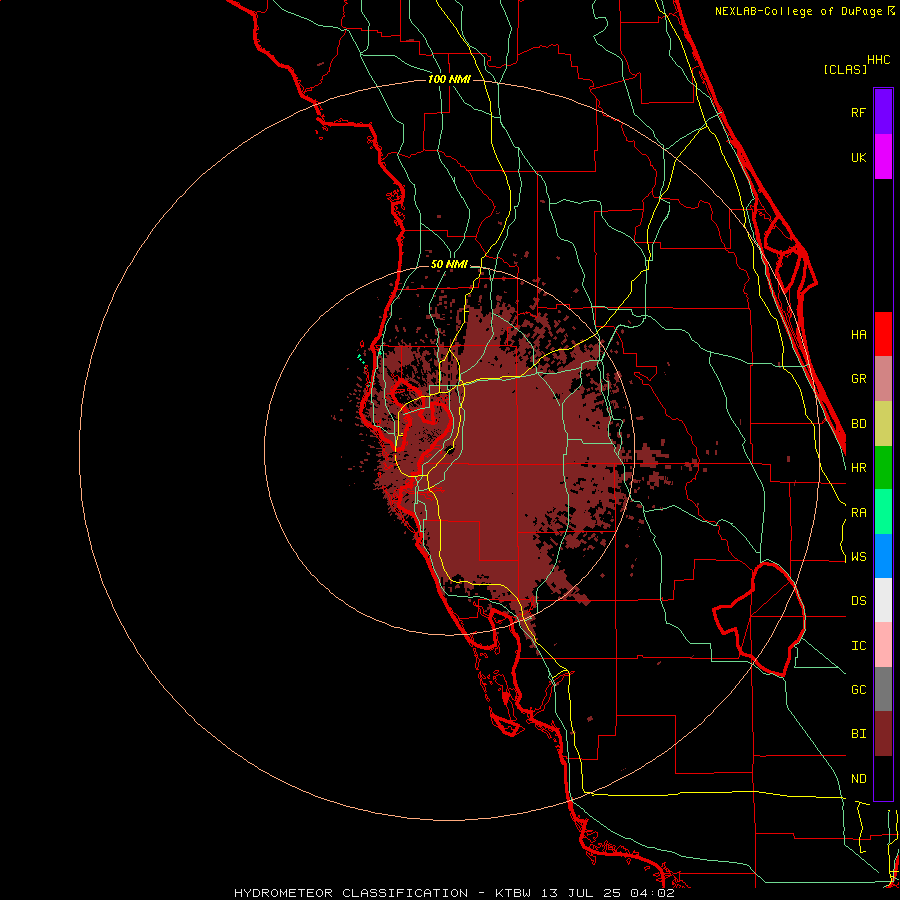
Task: Click the RA legend label
Action: click(858, 513)
